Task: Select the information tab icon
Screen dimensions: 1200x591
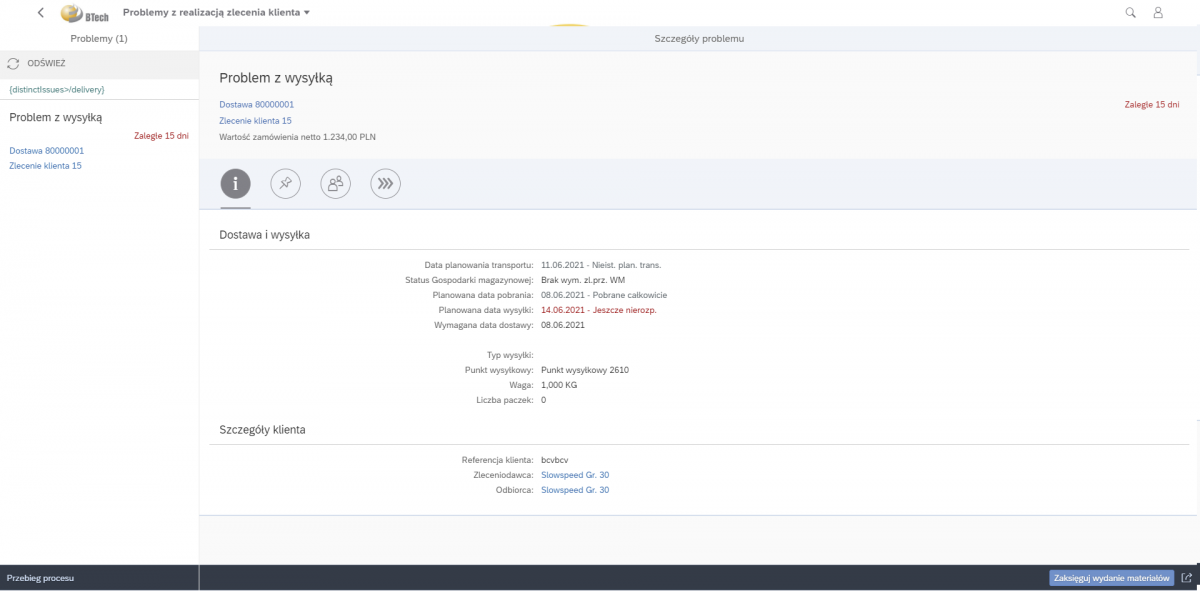Action: (x=235, y=183)
